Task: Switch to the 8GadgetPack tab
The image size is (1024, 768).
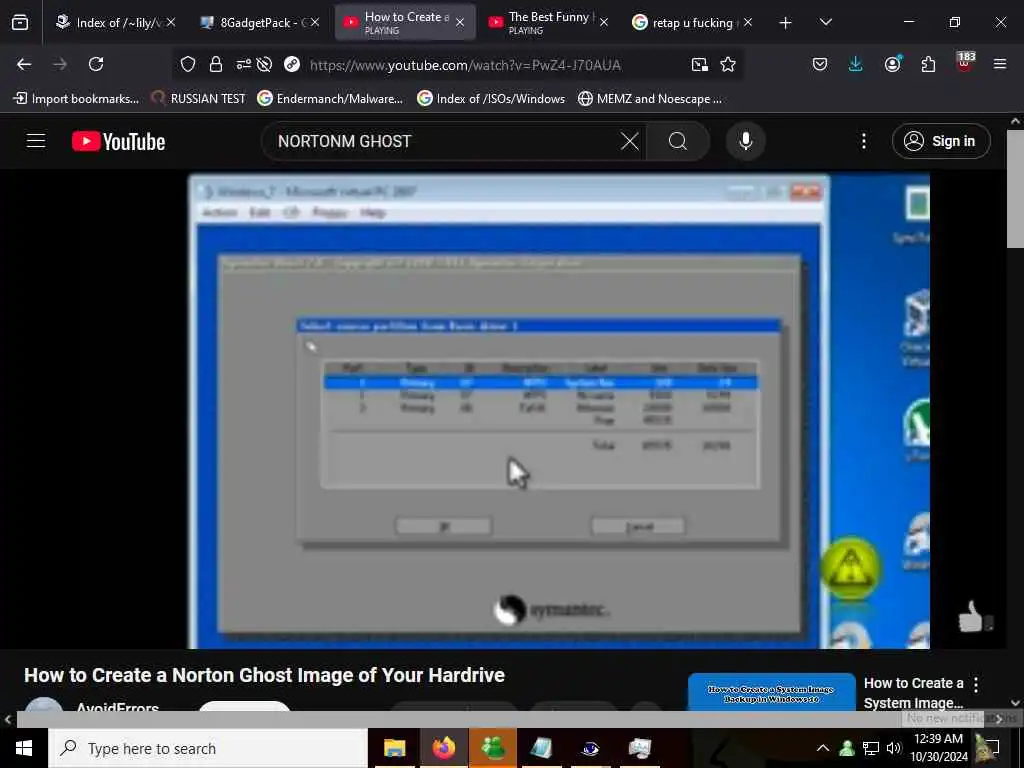Action: pos(261,22)
